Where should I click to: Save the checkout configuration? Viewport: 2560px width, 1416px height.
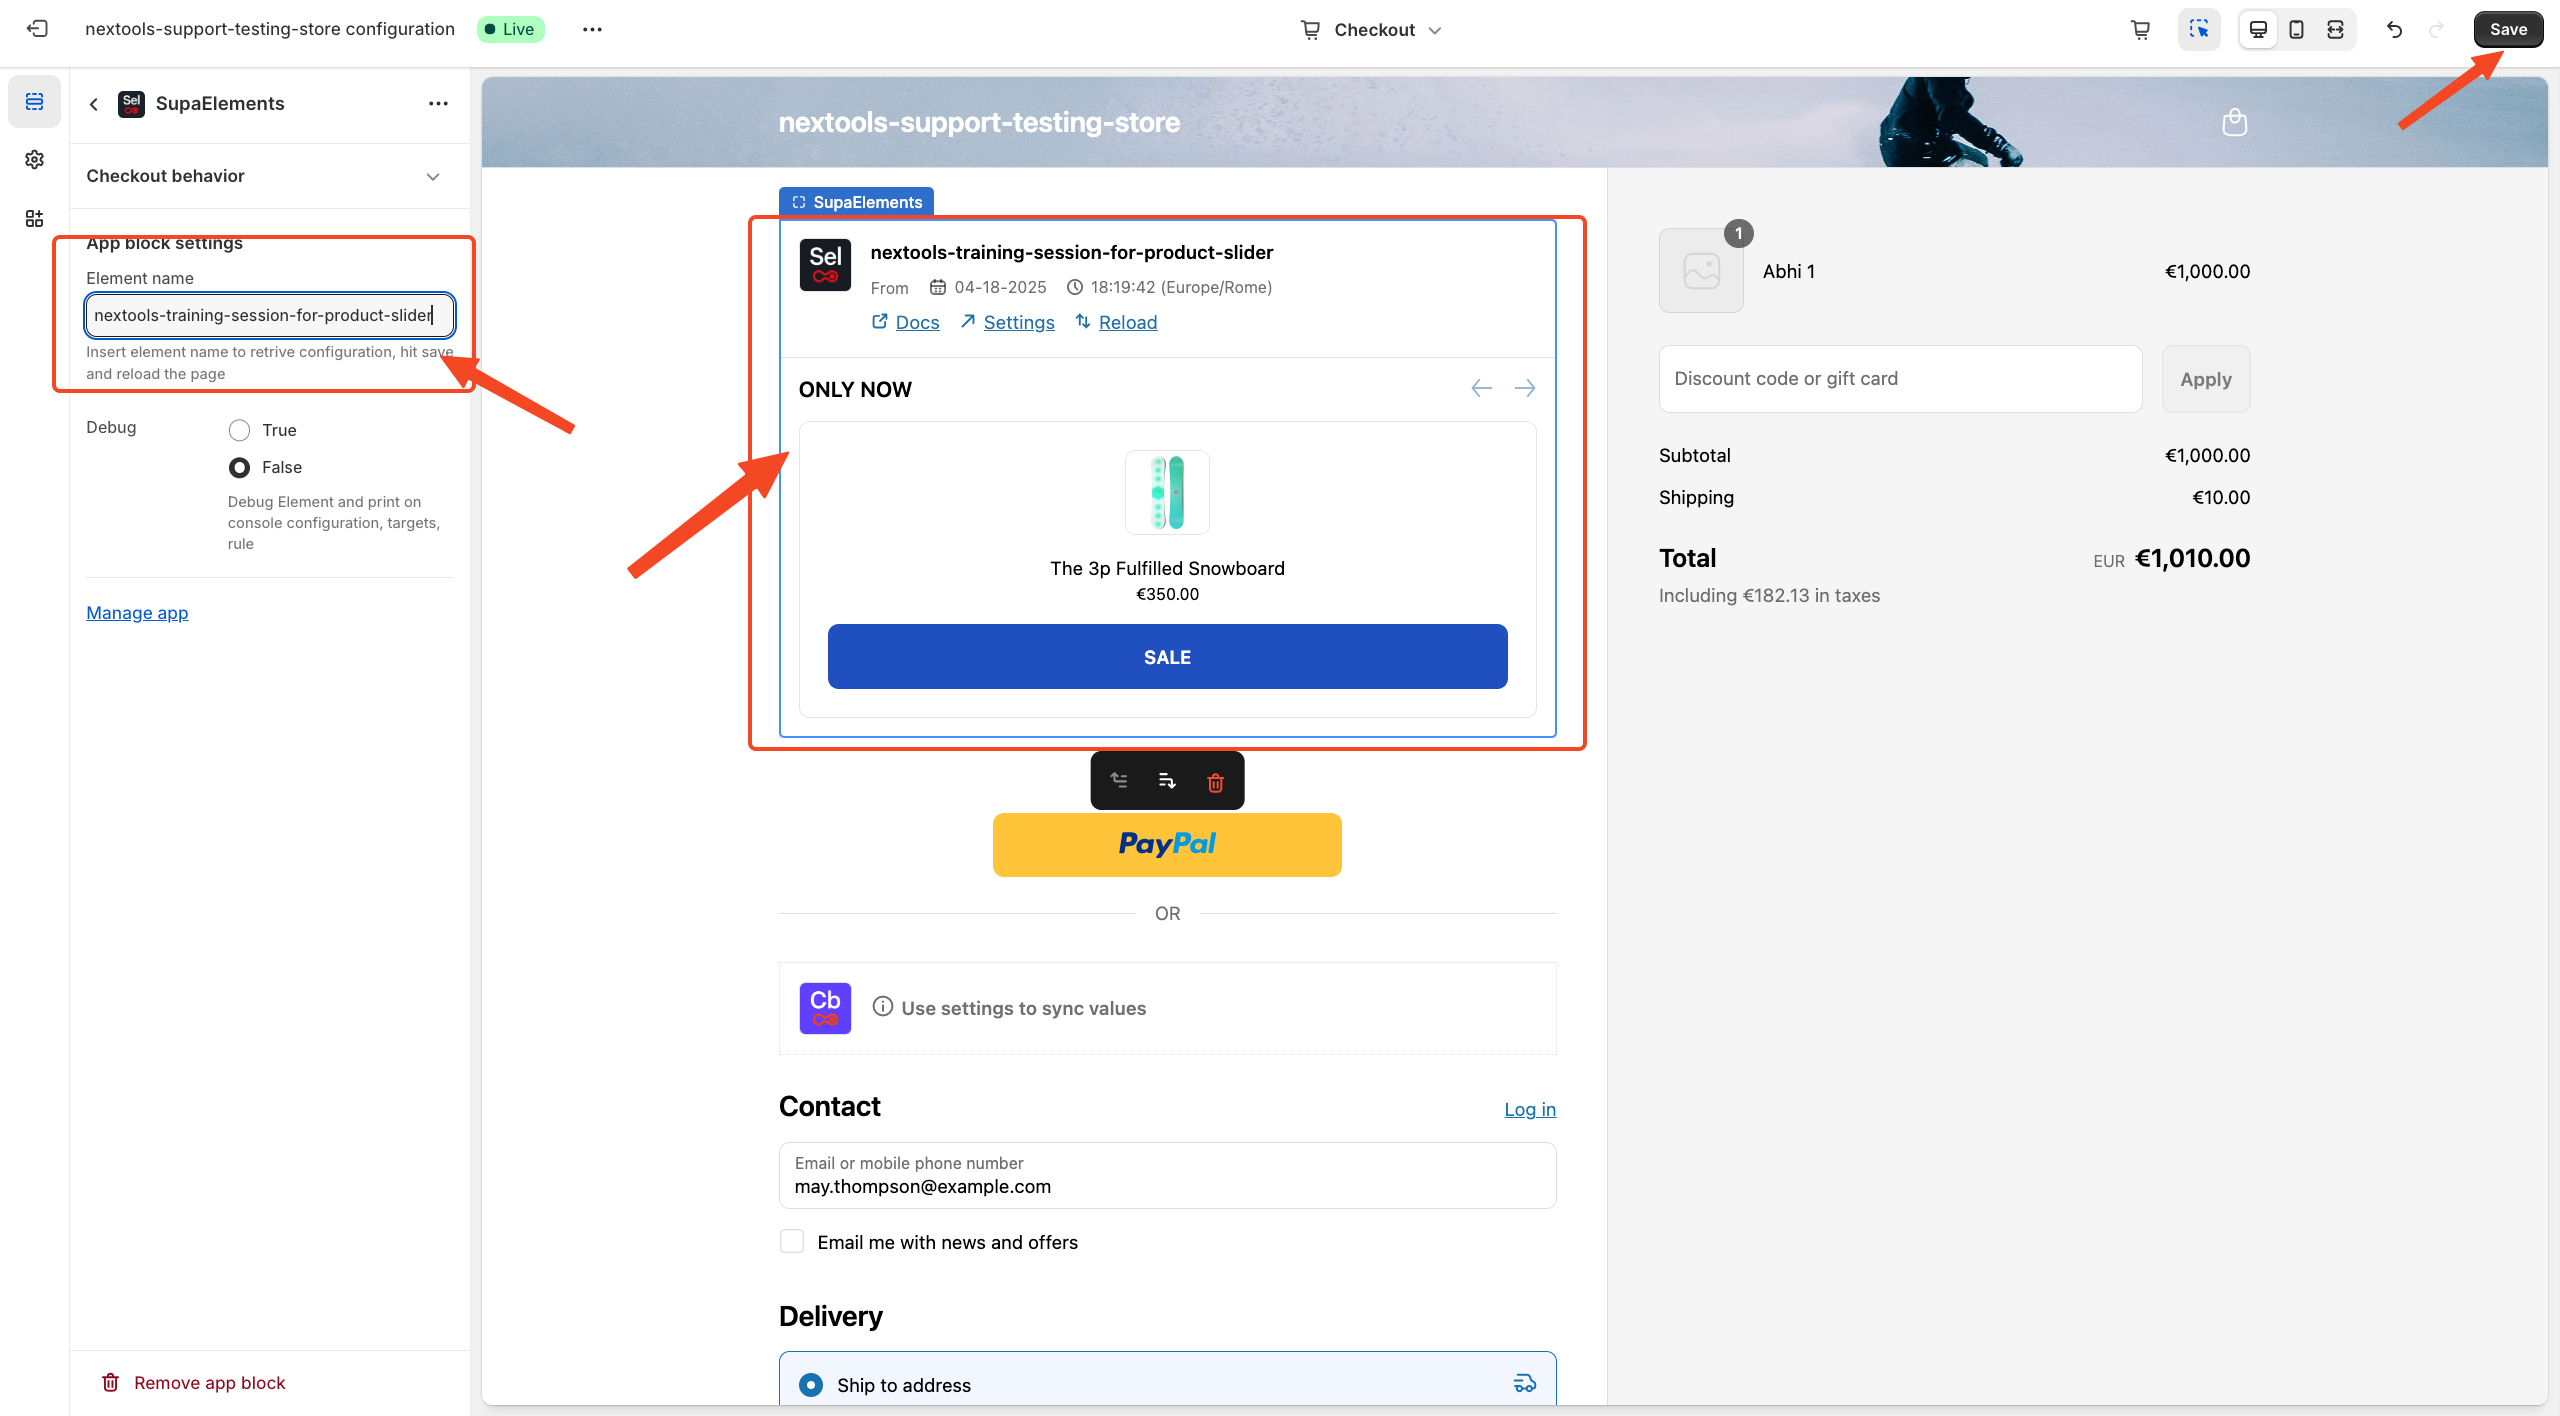[x=2508, y=30]
